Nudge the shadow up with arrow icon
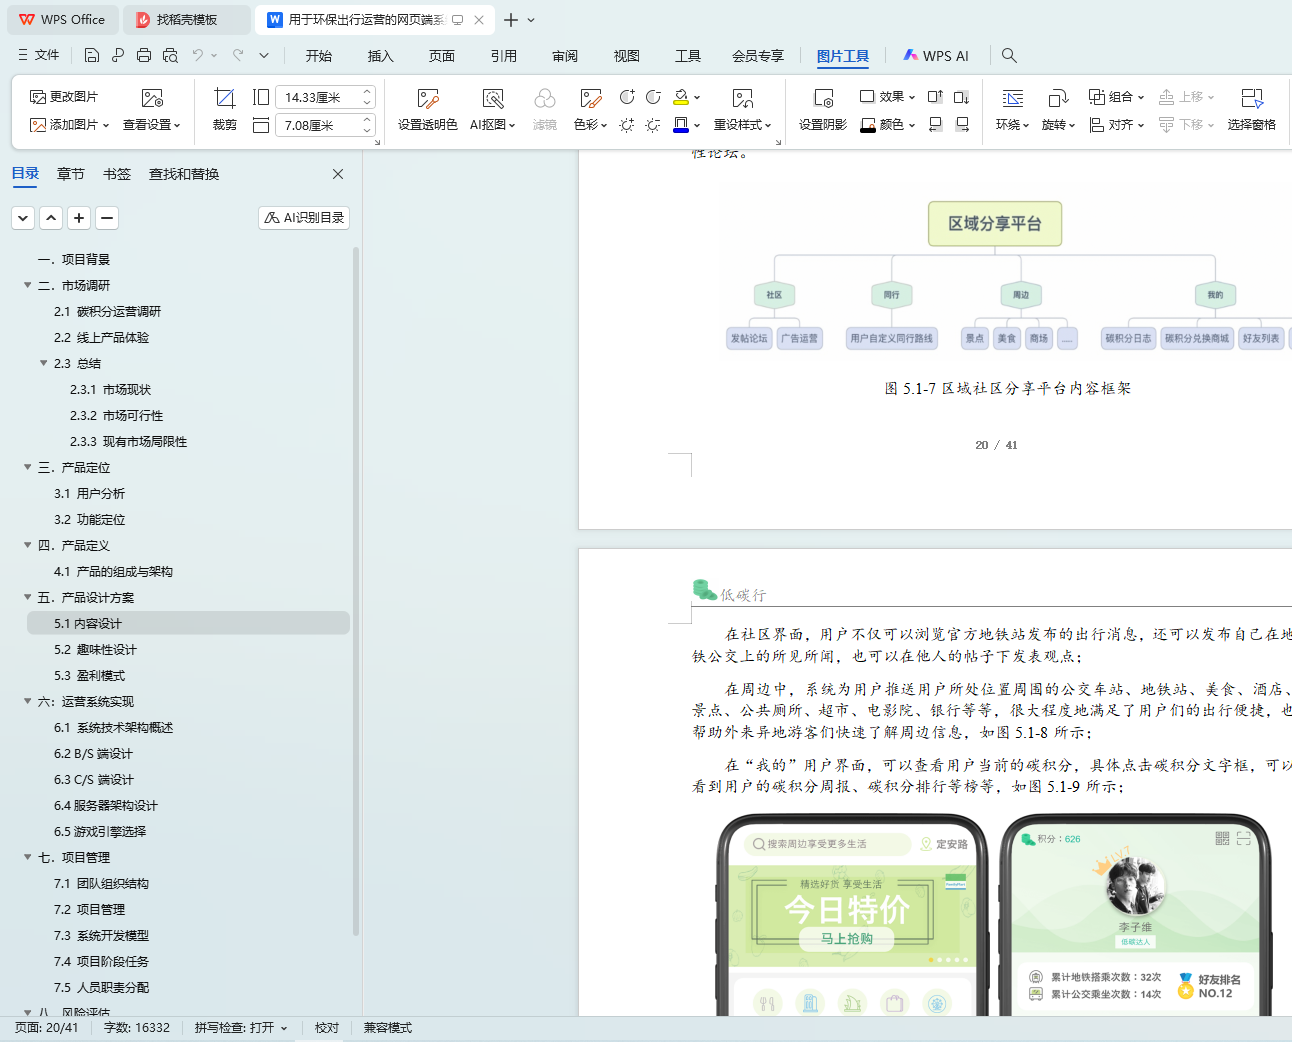This screenshot has height=1042, width=1292. [935, 97]
